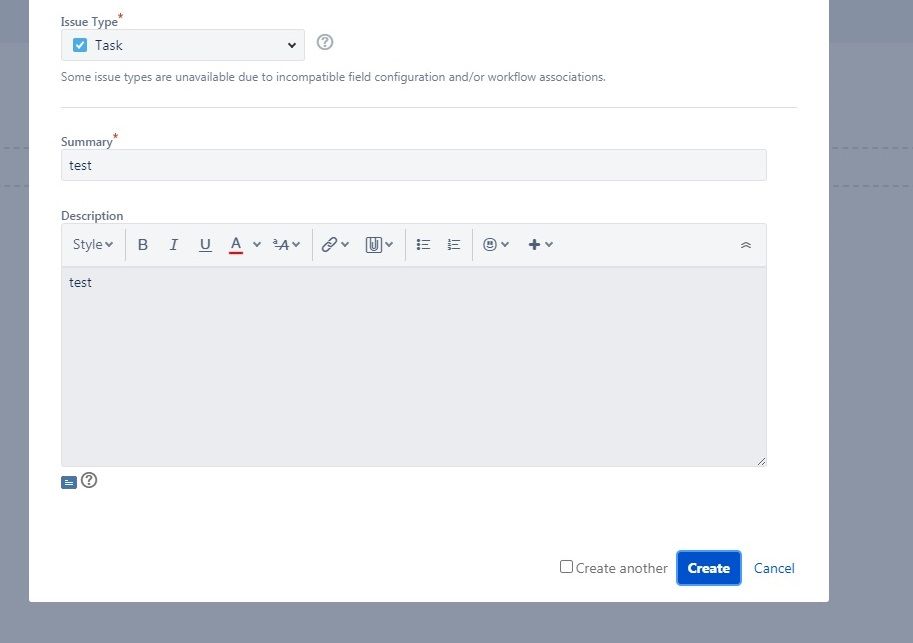
Task: Toggle bold formatting in description toolbar
Action: coord(143,245)
